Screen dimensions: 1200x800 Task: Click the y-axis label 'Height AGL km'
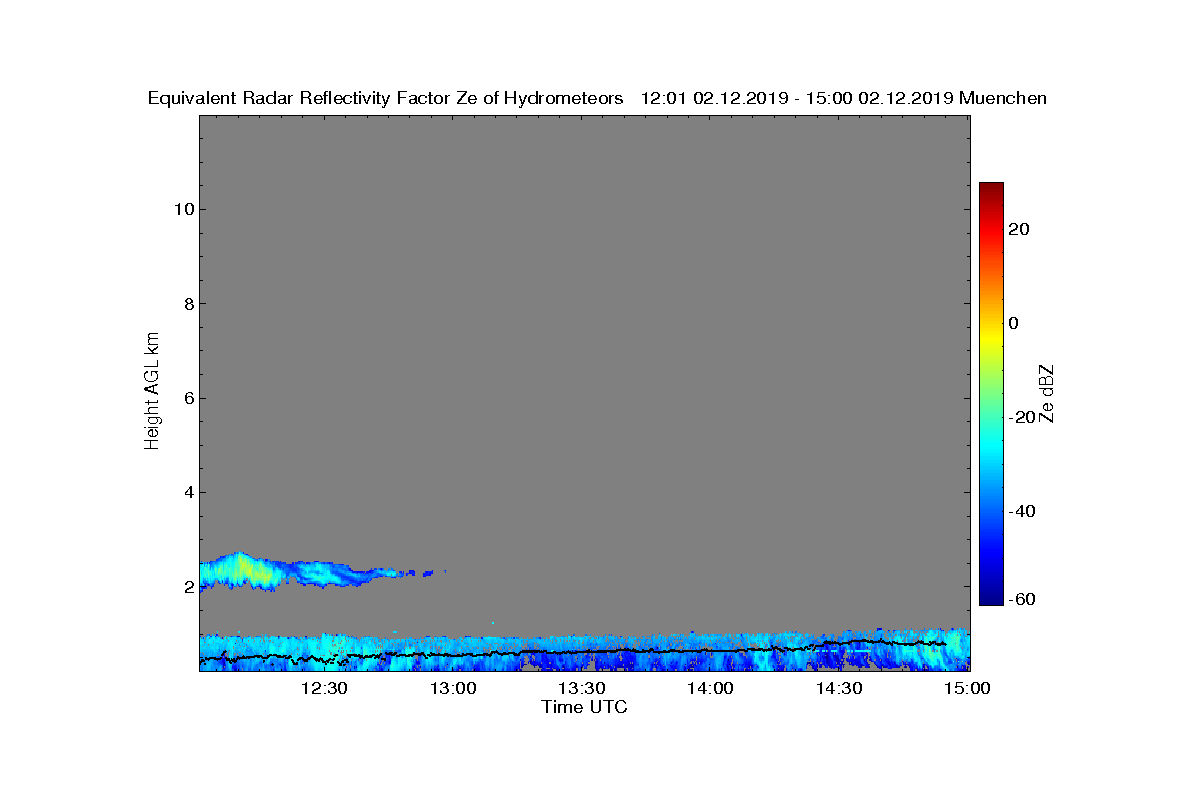tap(152, 392)
